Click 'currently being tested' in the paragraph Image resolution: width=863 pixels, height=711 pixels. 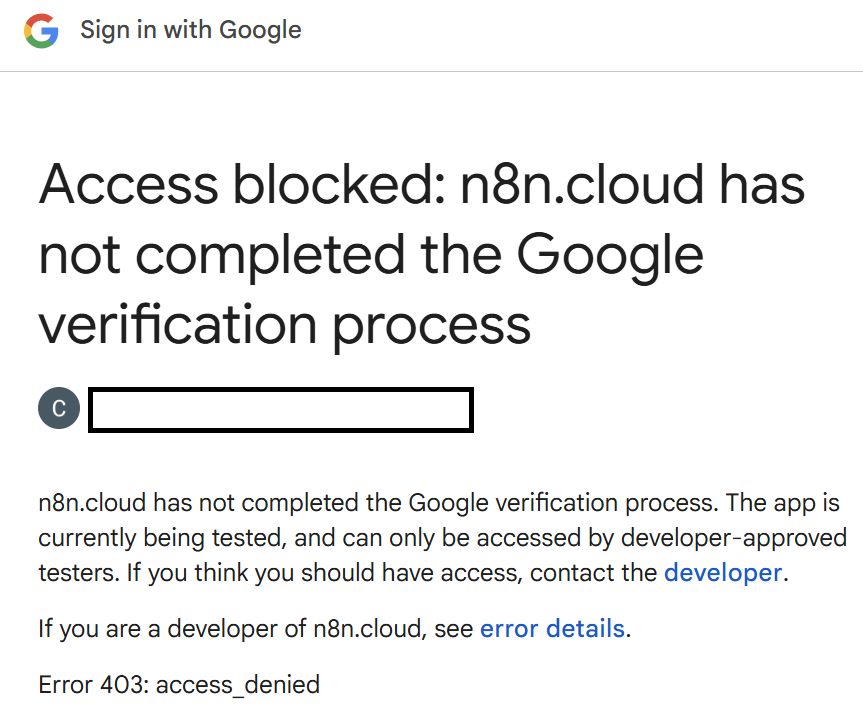pos(163,539)
